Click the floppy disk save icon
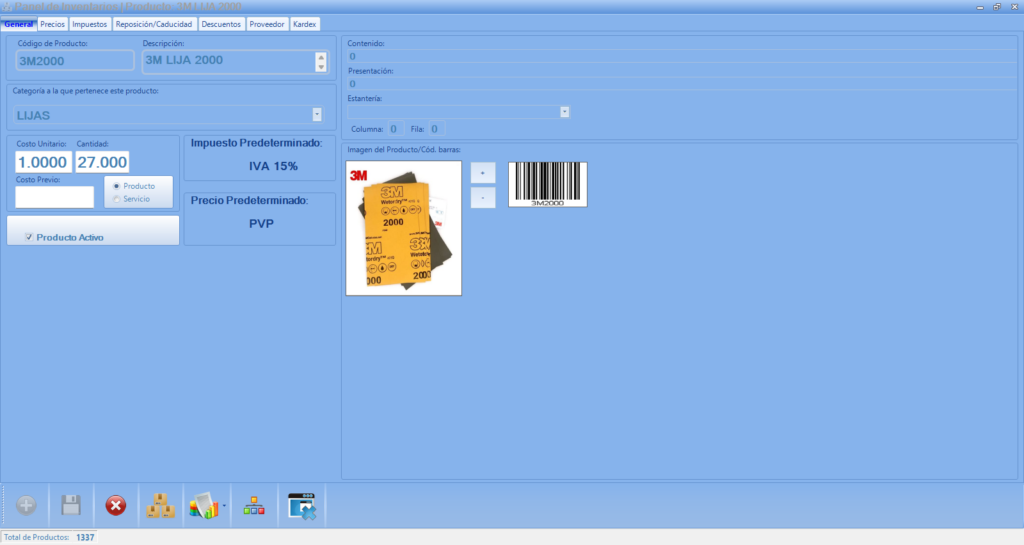This screenshot has height=545, width=1024. click(71, 505)
